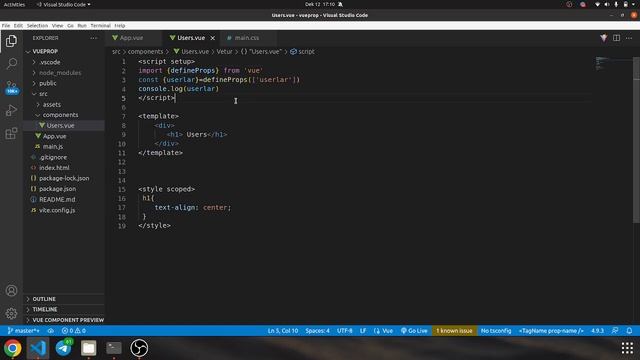The width and height of the screenshot is (640, 360).
Task: Click the 1 known issue status item
Action: point(454,331)
